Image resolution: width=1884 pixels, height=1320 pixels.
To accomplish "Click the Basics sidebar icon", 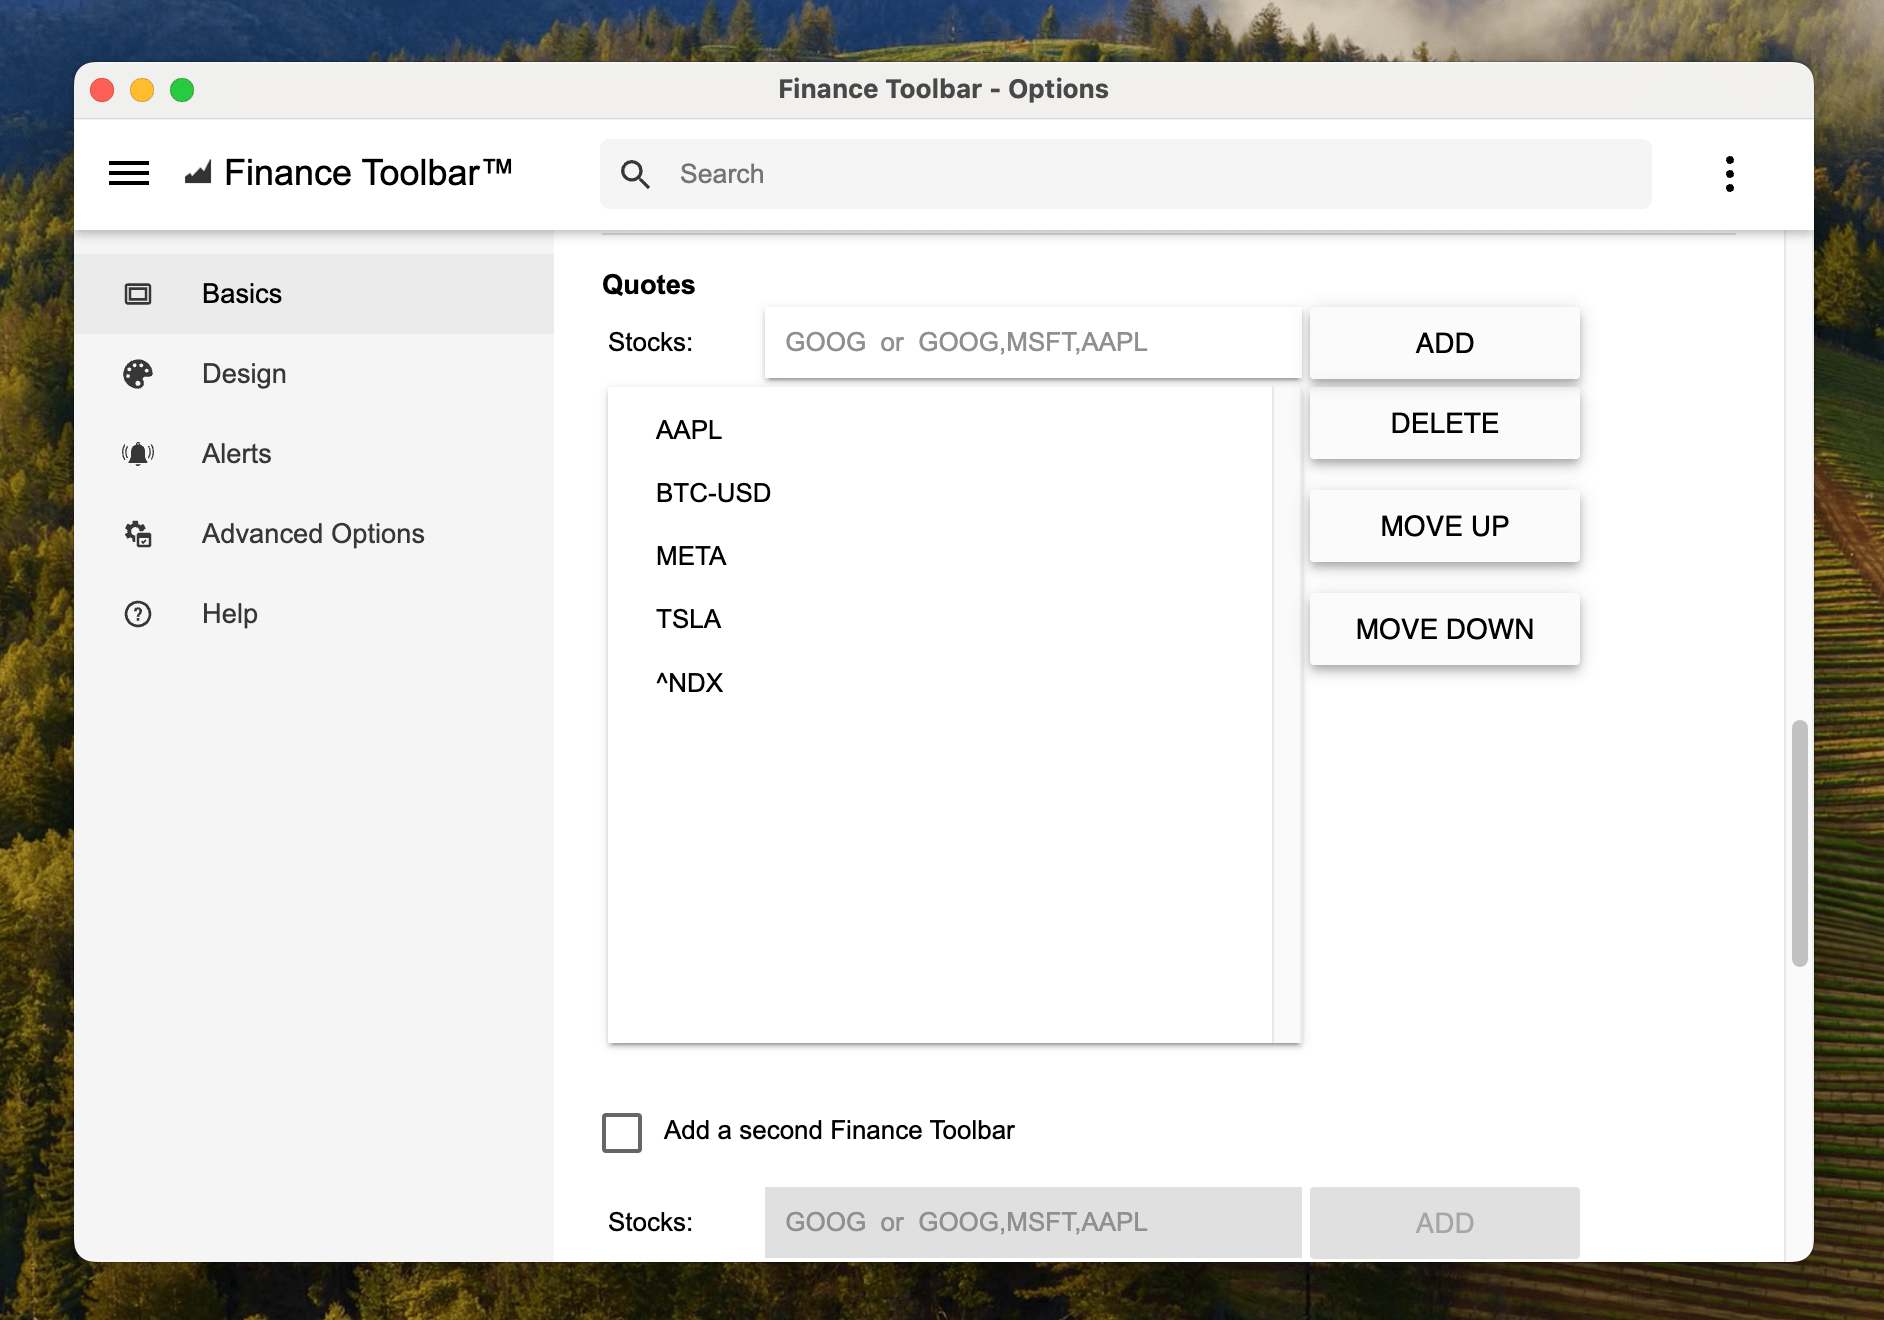I will coord(138,294).
